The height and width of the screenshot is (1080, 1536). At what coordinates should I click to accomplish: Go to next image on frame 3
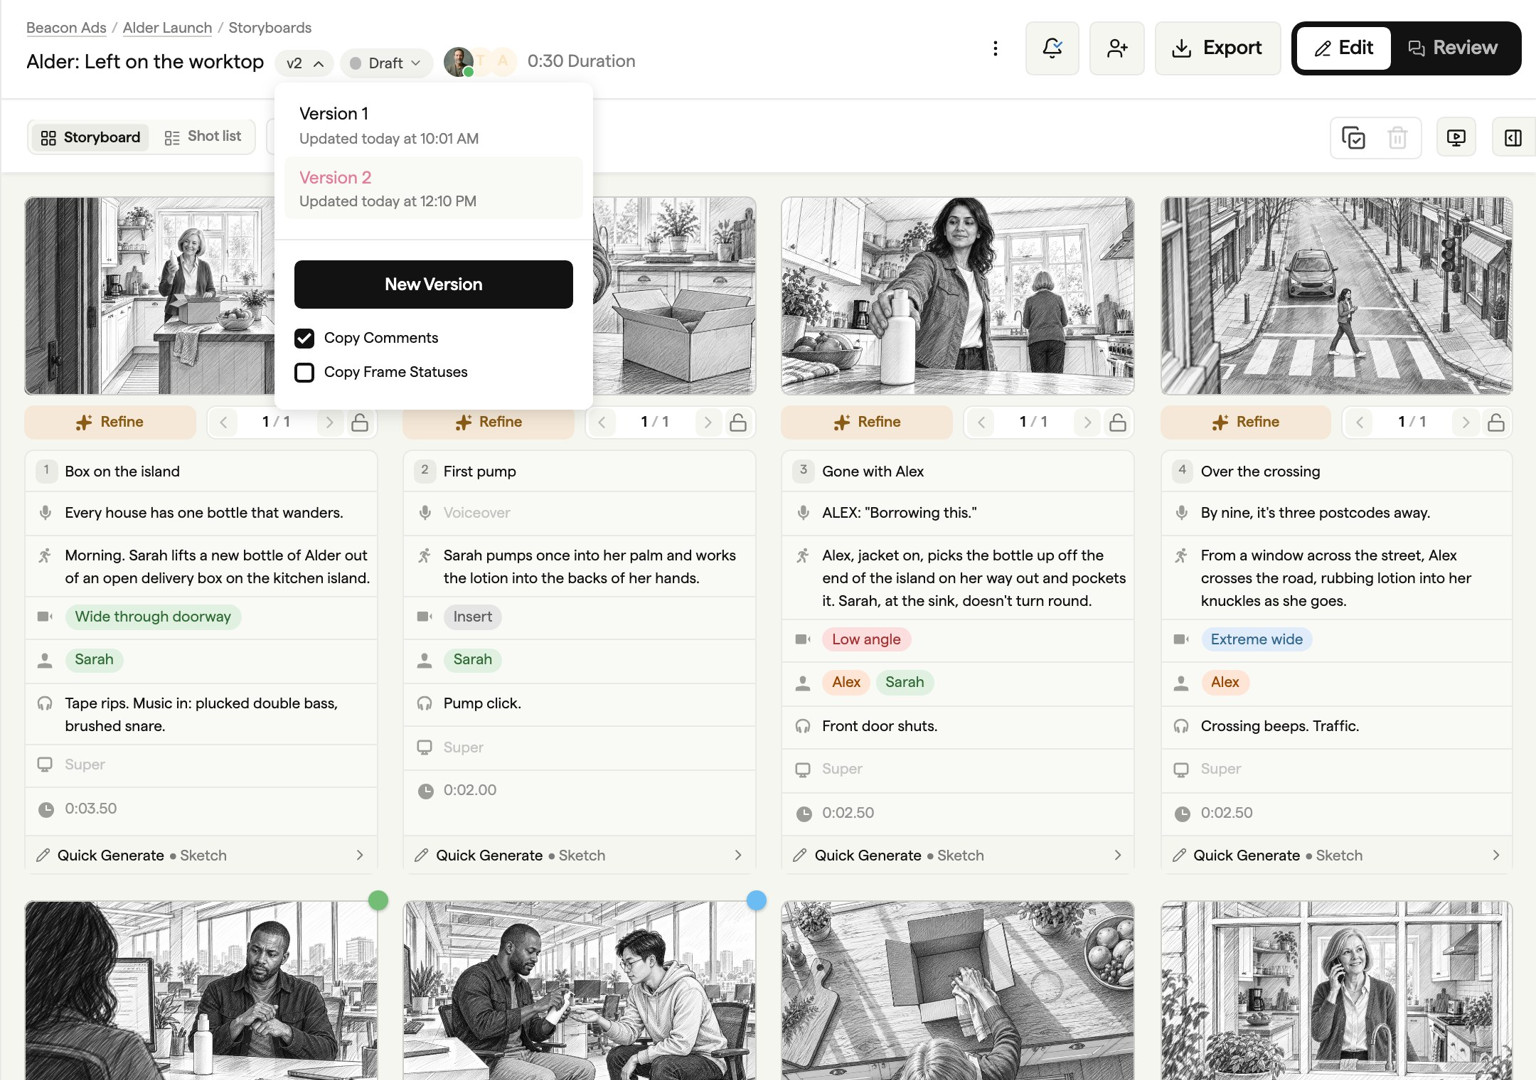point(1087,422)
